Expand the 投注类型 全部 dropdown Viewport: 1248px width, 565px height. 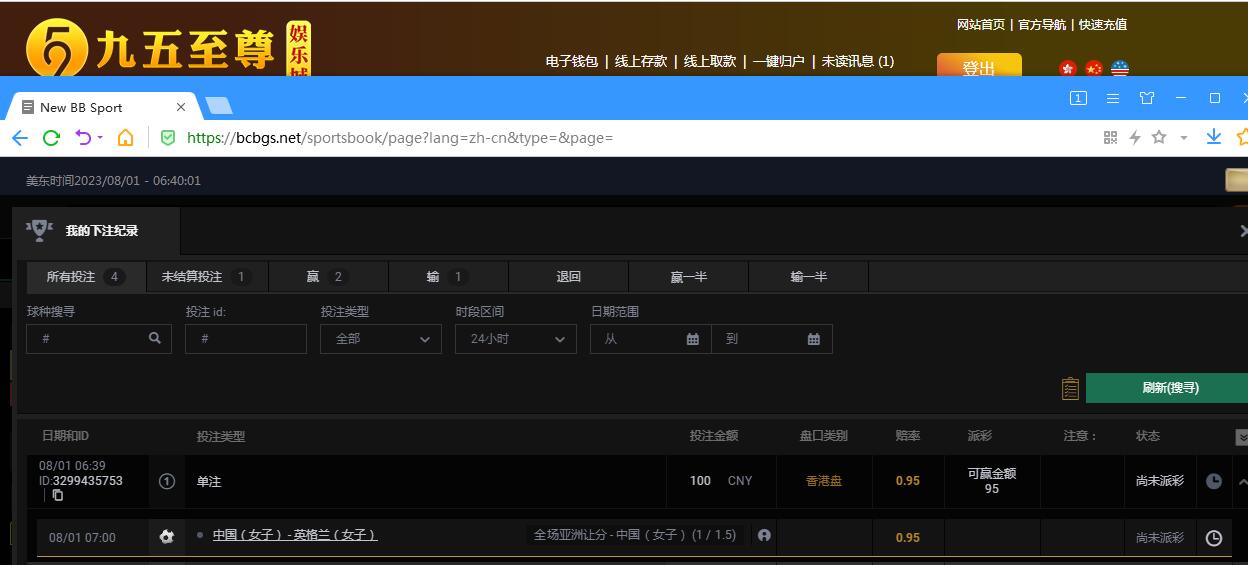[381, 339]
